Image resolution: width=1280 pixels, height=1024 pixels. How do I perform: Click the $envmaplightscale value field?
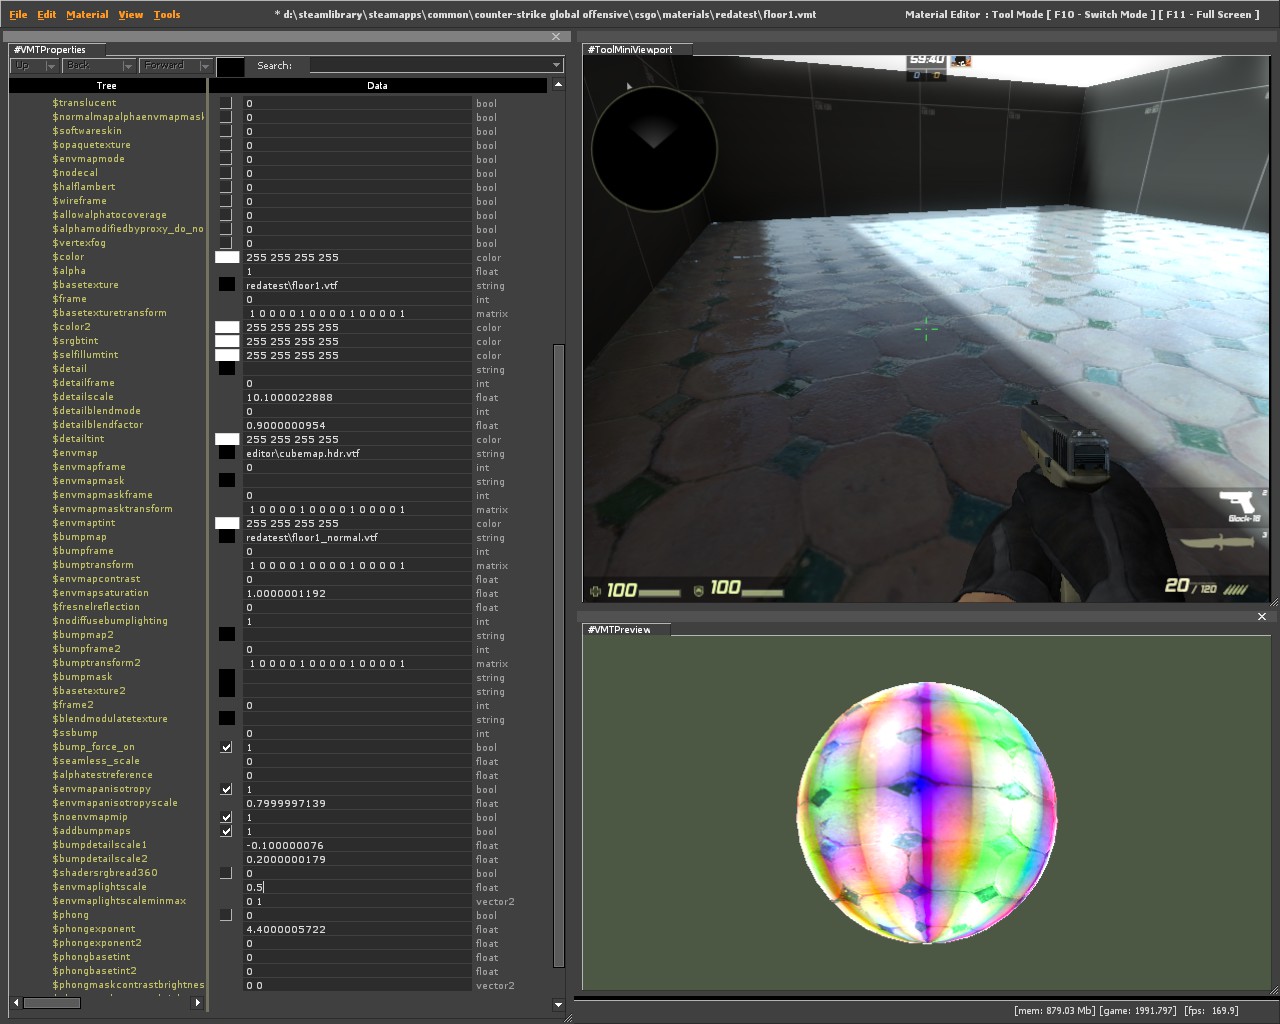click(x=357, y=887)
